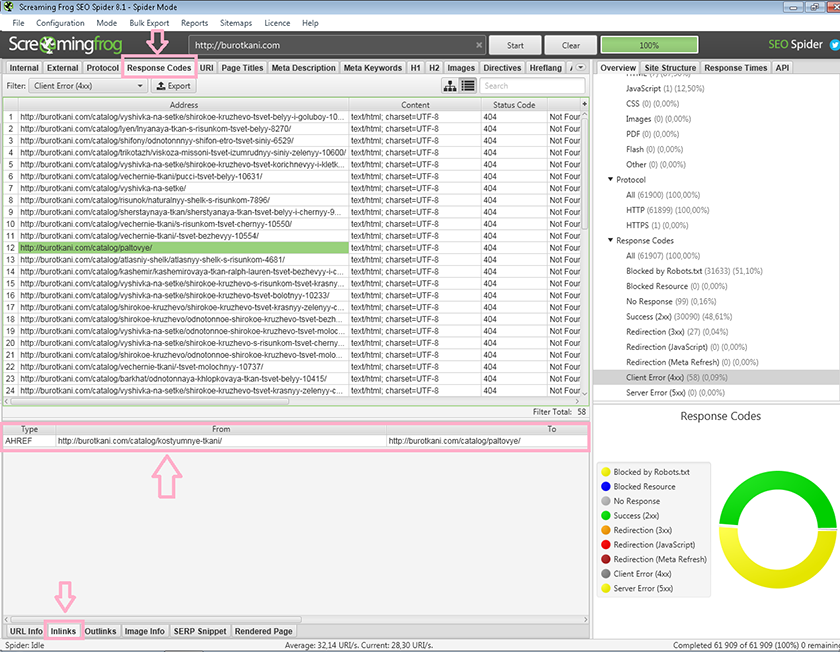The height and width of the screenshot is (652, 840).
Task: Open the Rendered Page bottom tab
Action: pos(264,631)
